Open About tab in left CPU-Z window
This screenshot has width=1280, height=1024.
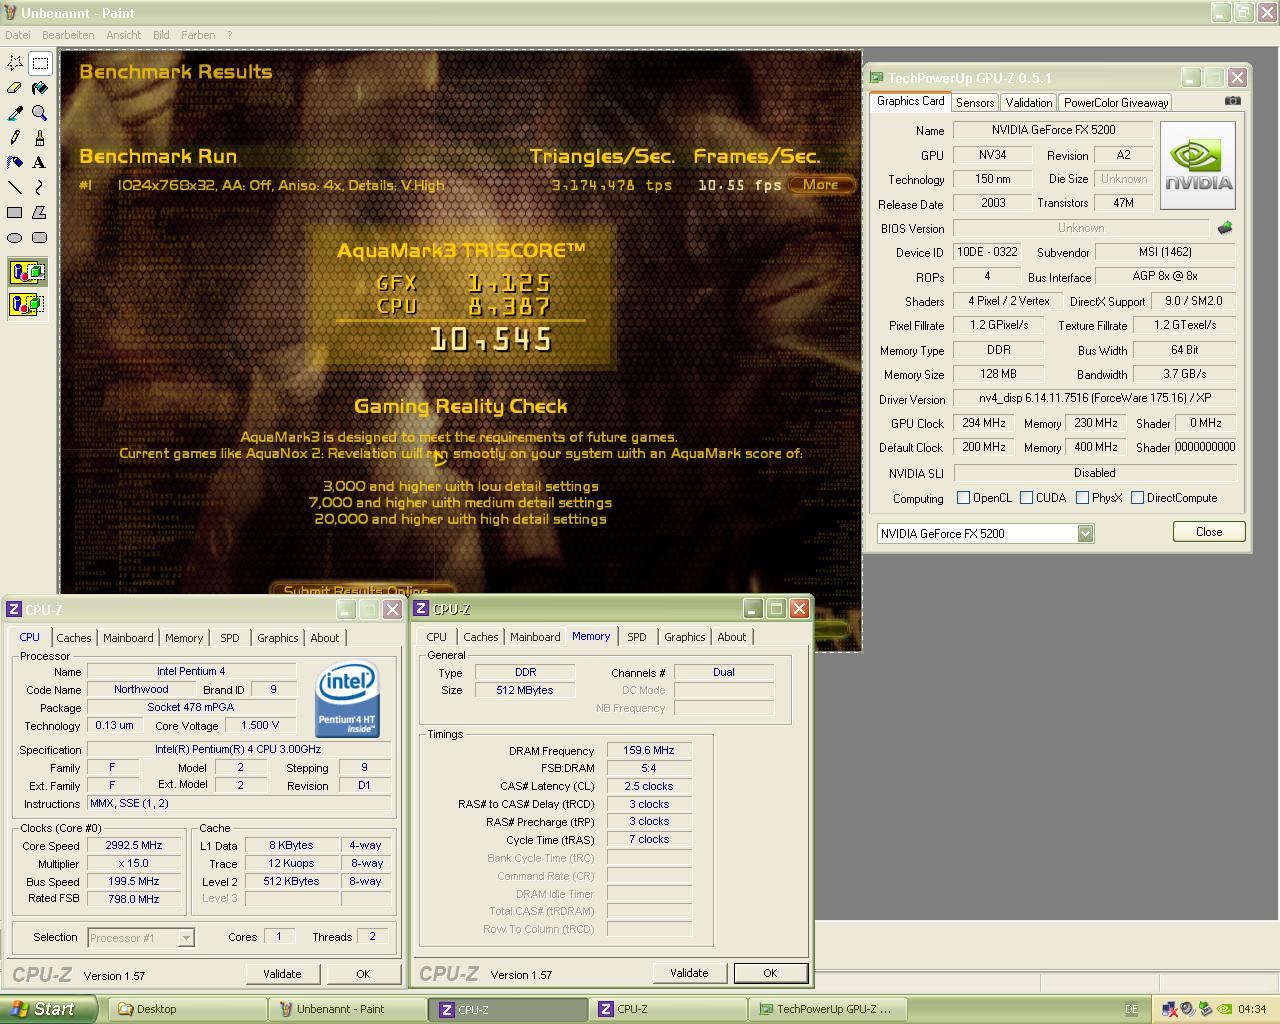pos(325,638)
